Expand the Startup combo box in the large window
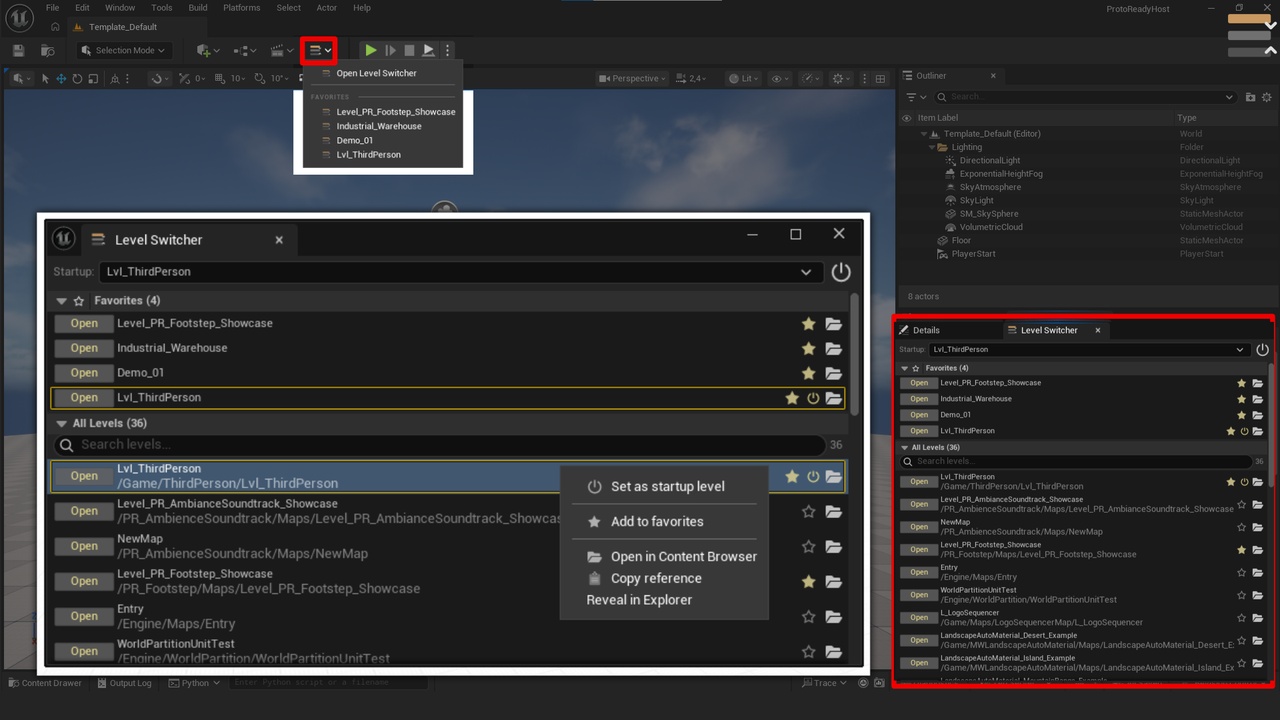Image resolution: width=1280 pixels, height=720 pixels. [461, 272]
